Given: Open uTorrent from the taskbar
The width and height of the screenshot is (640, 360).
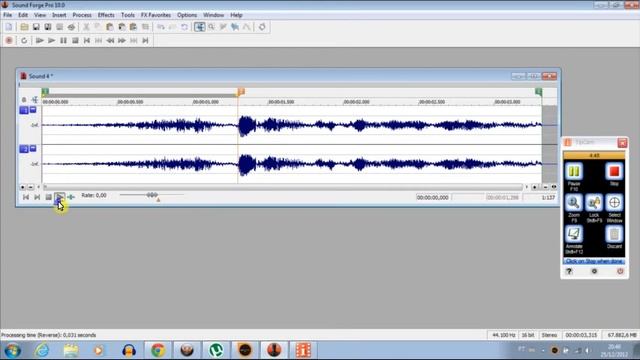Looking at the screenshot, I should 216,351.
